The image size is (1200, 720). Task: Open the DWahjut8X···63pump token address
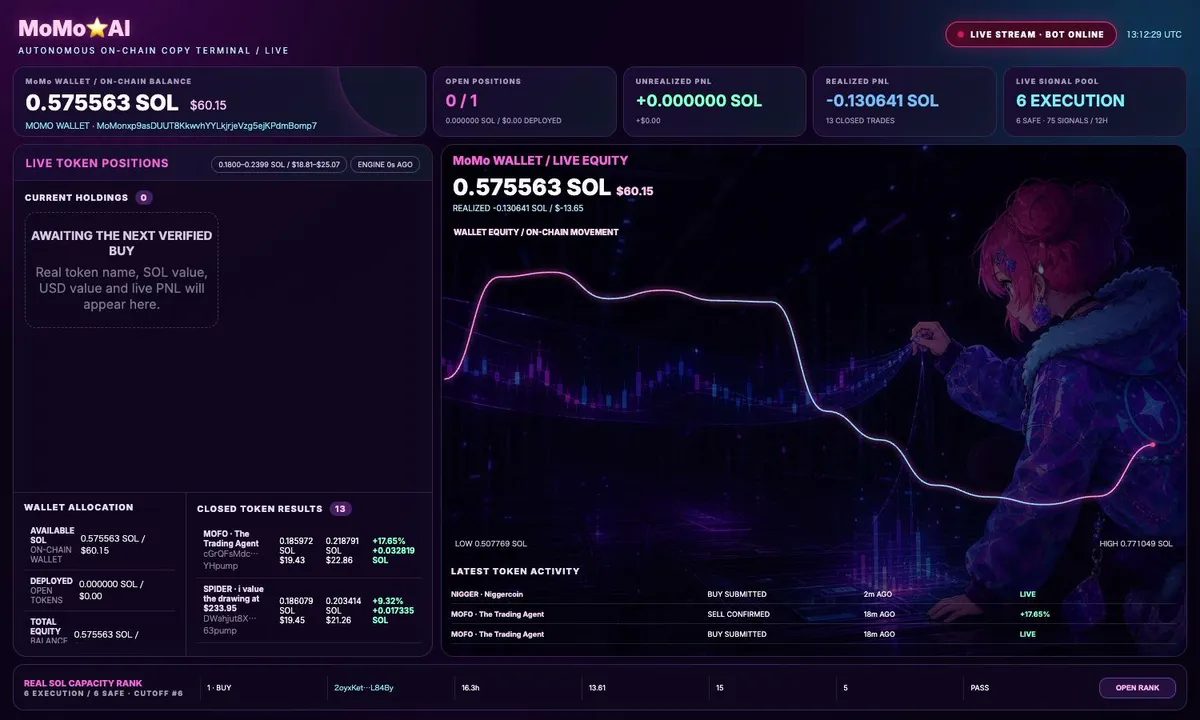pos(231,625)
